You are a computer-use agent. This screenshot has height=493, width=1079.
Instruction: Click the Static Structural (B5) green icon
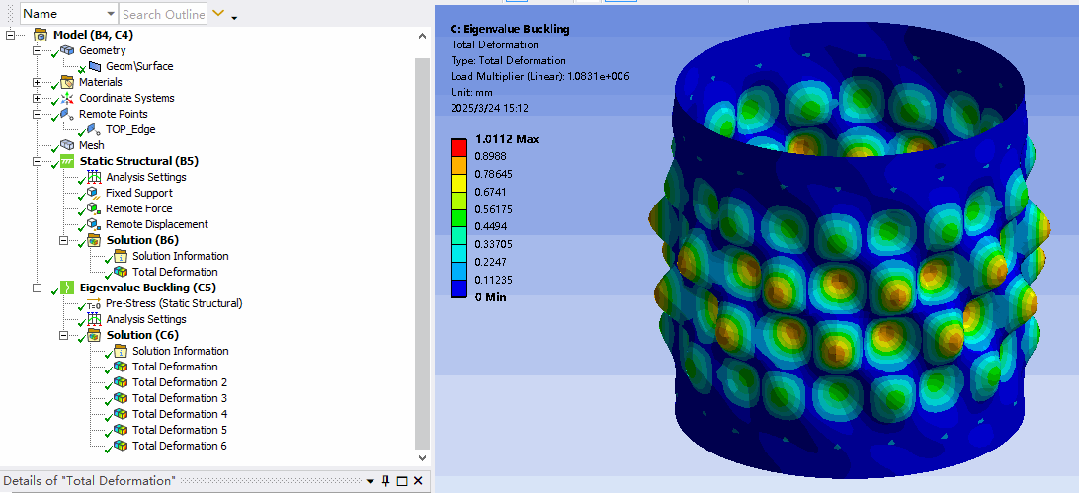[67, 161]
